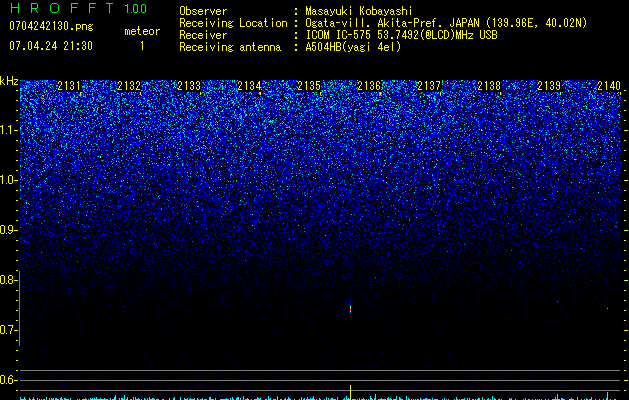Click the date stamp 07.04.24 21:30
The height and width of the screenshot is (400, 629).
click(51, 46)
